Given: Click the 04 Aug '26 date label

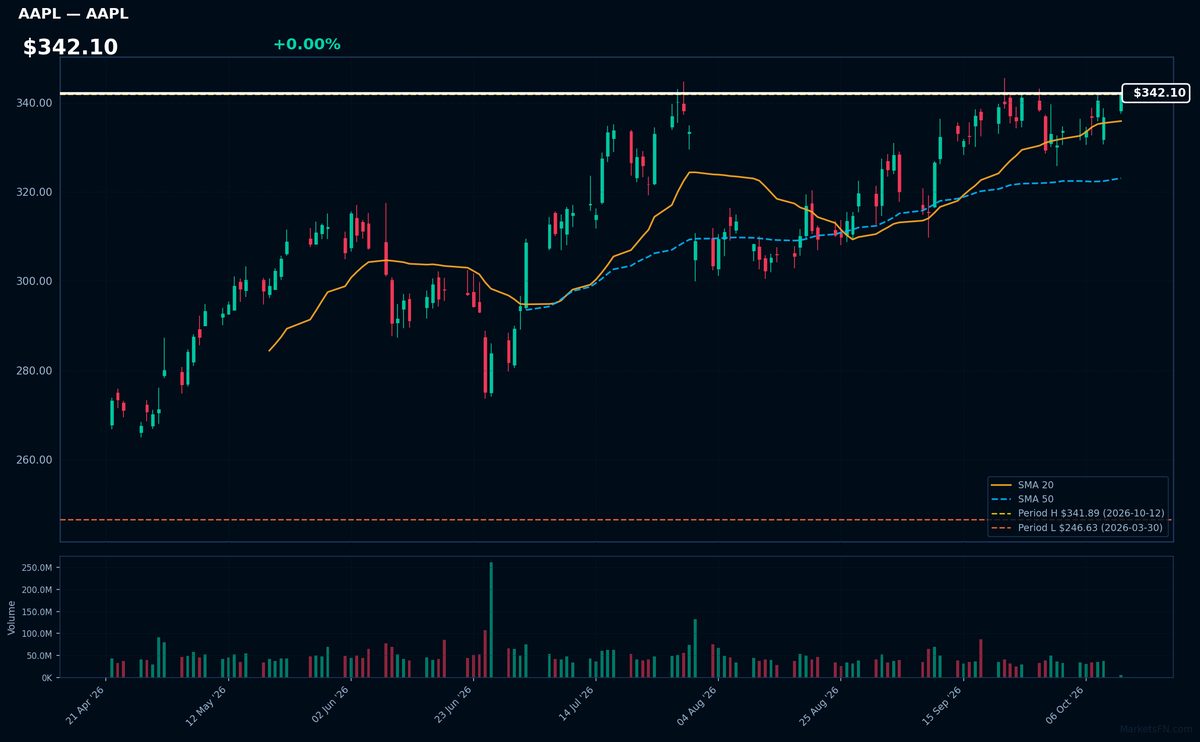Looking at the screenshot, I should [697, 706].
